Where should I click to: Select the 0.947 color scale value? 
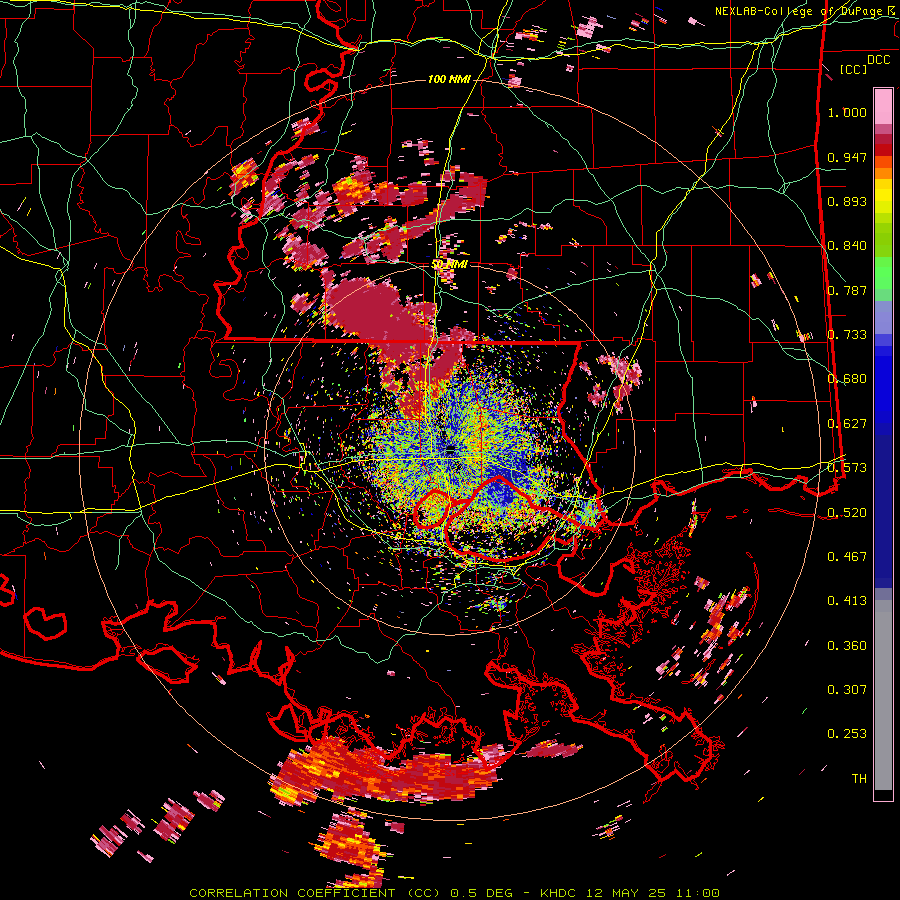coord(847,157)
